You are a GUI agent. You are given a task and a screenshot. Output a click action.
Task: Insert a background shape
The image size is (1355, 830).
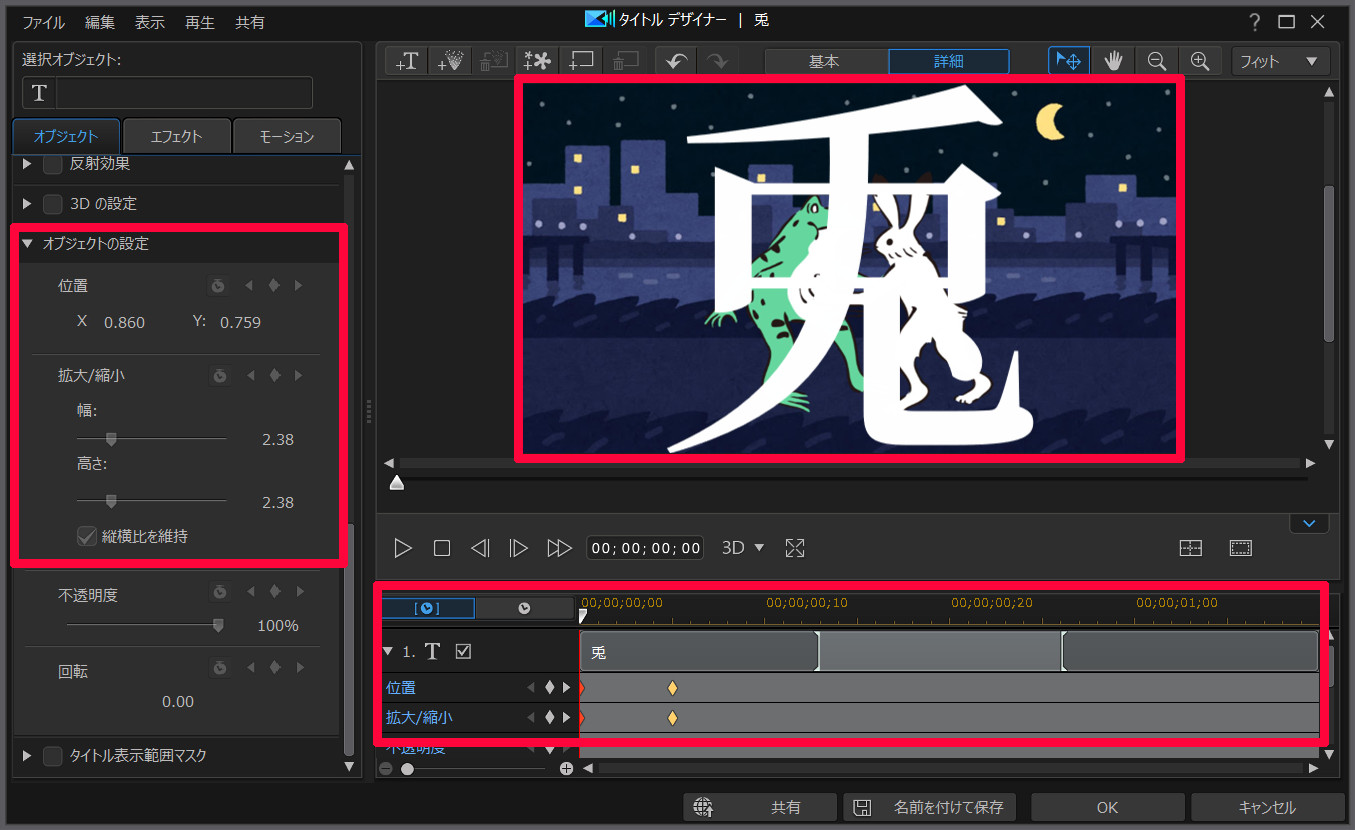[x=582, y=61]
